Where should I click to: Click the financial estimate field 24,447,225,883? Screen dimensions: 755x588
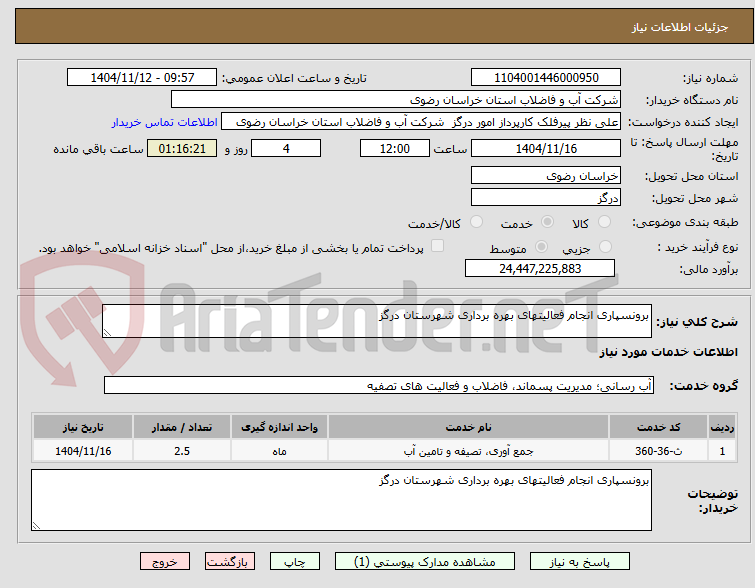point(540,268)
